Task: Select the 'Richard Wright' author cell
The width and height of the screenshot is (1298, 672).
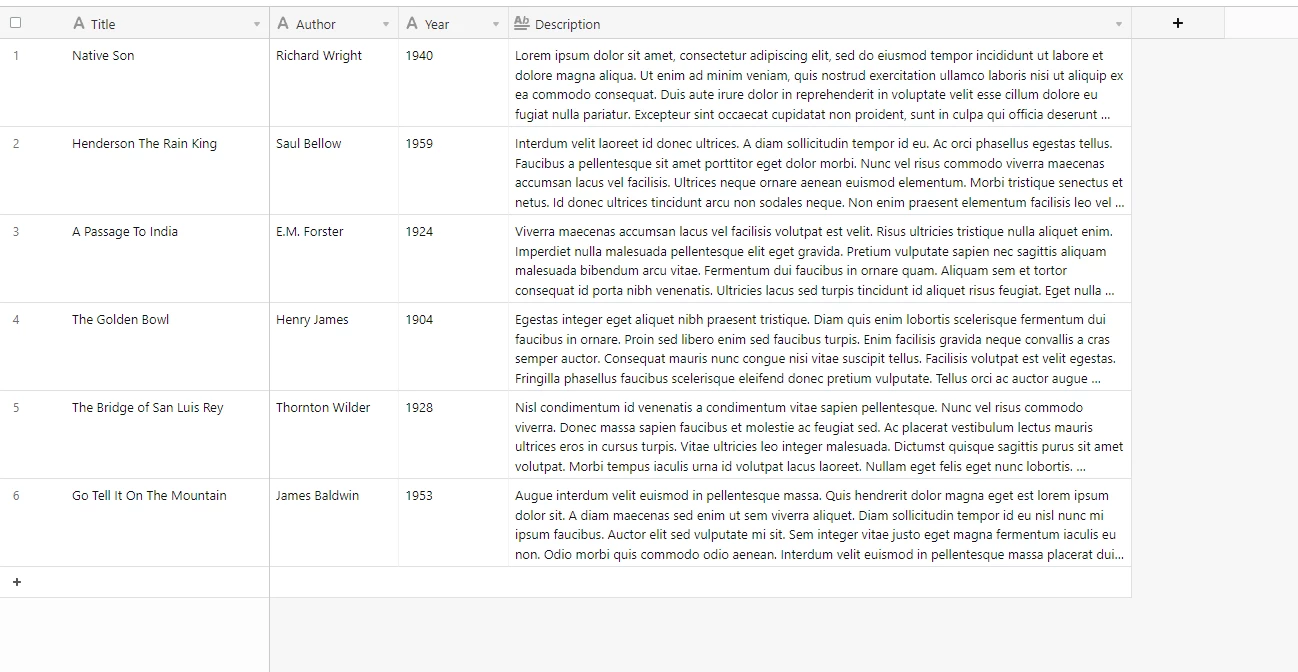Action: (334, 83)
